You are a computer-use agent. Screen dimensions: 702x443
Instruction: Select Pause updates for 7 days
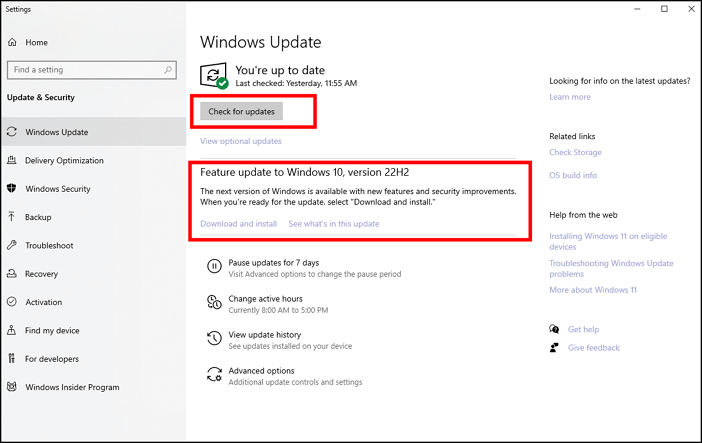pyautogui.click(x=274, y=262)
